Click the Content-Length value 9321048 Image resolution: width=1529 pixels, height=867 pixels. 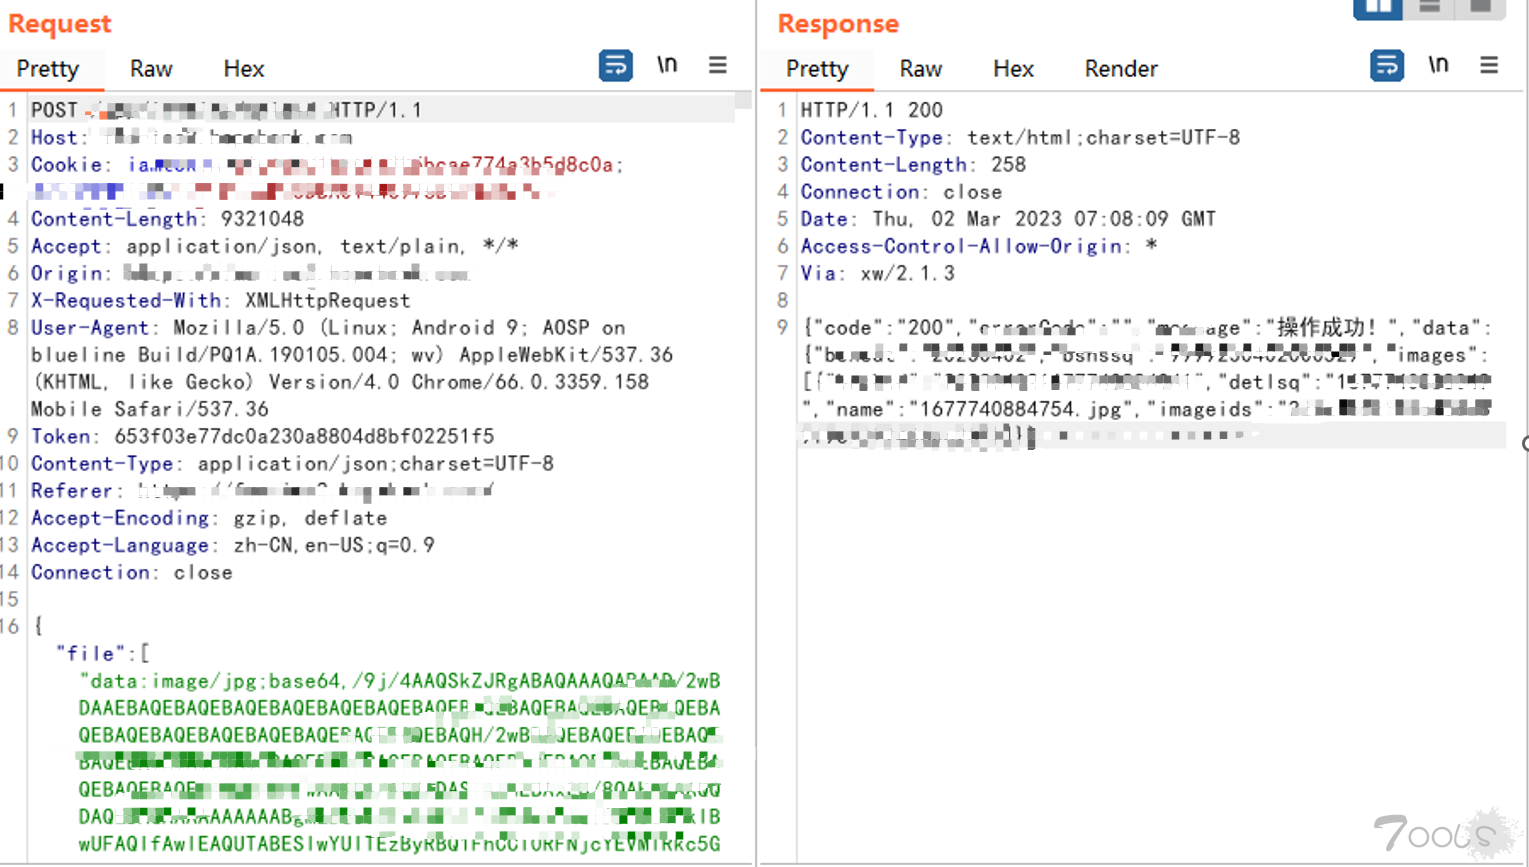(262, 219)
